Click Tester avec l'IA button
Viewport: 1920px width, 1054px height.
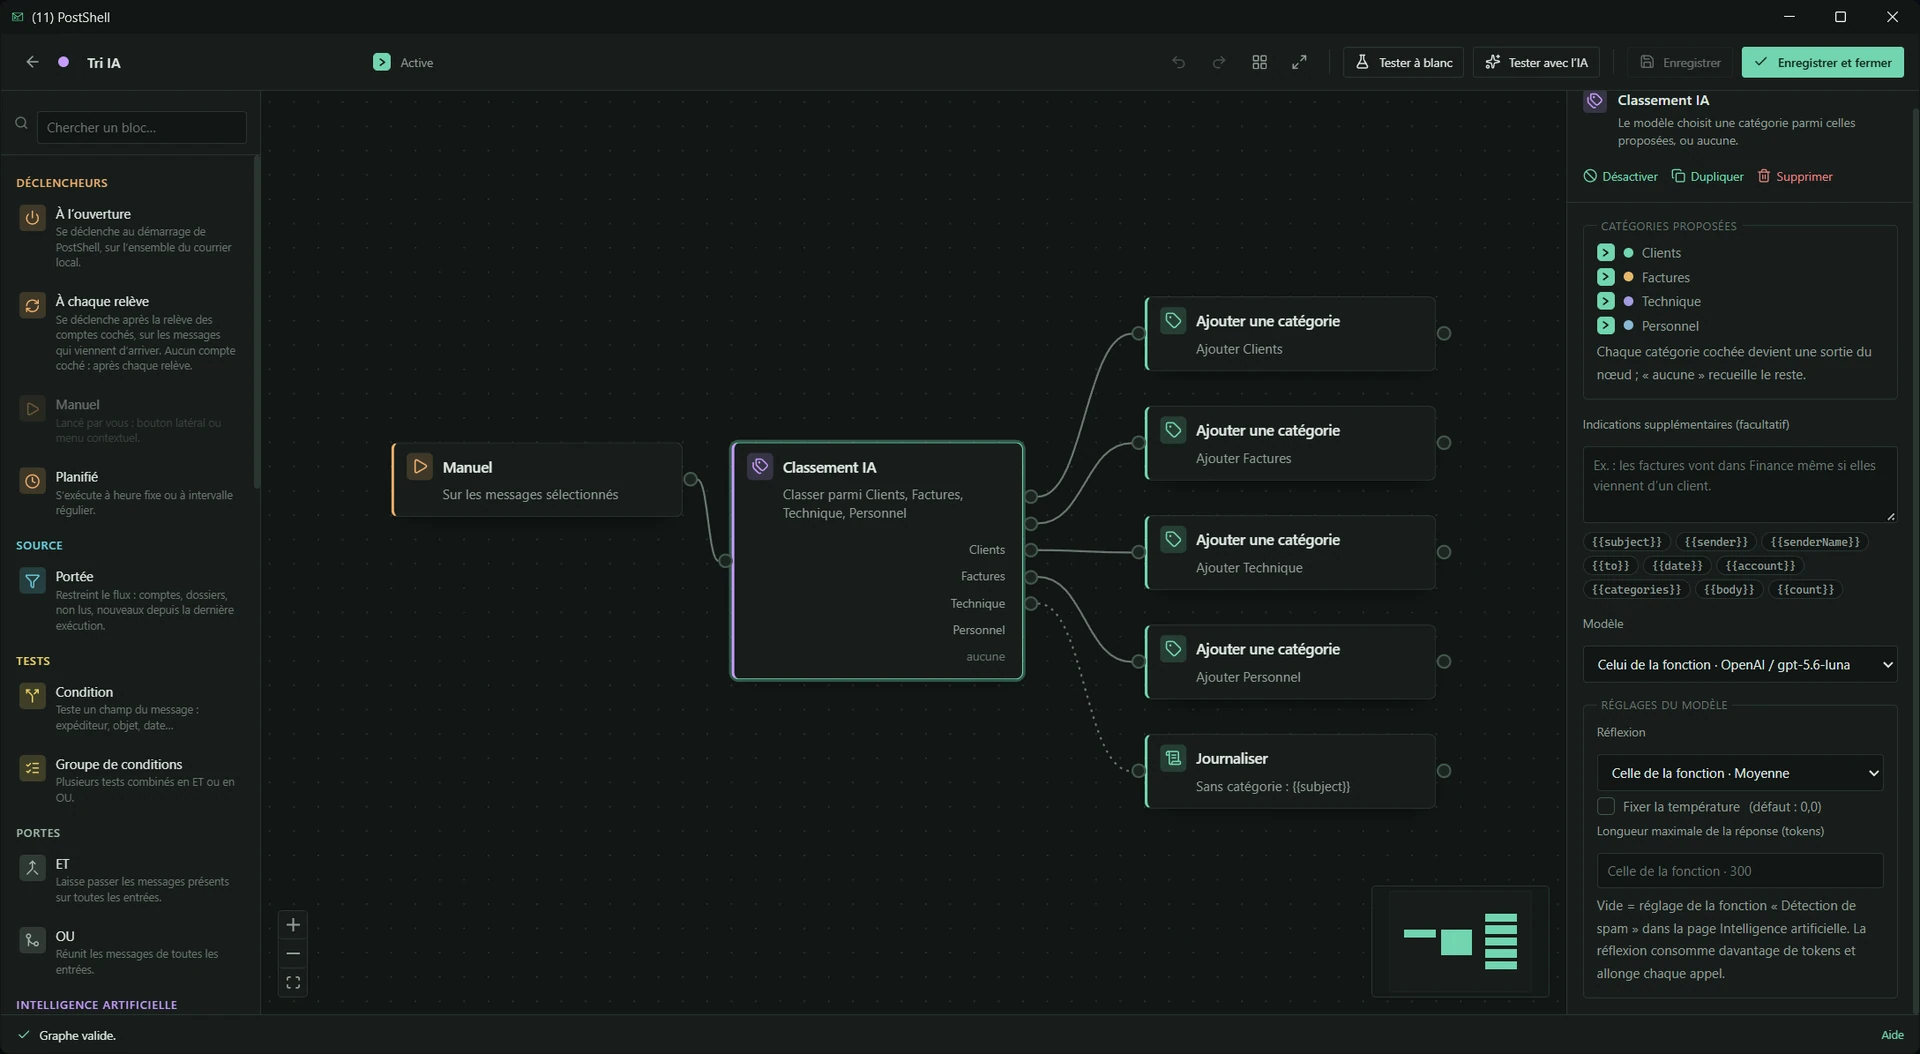[x=1536, y=62]
